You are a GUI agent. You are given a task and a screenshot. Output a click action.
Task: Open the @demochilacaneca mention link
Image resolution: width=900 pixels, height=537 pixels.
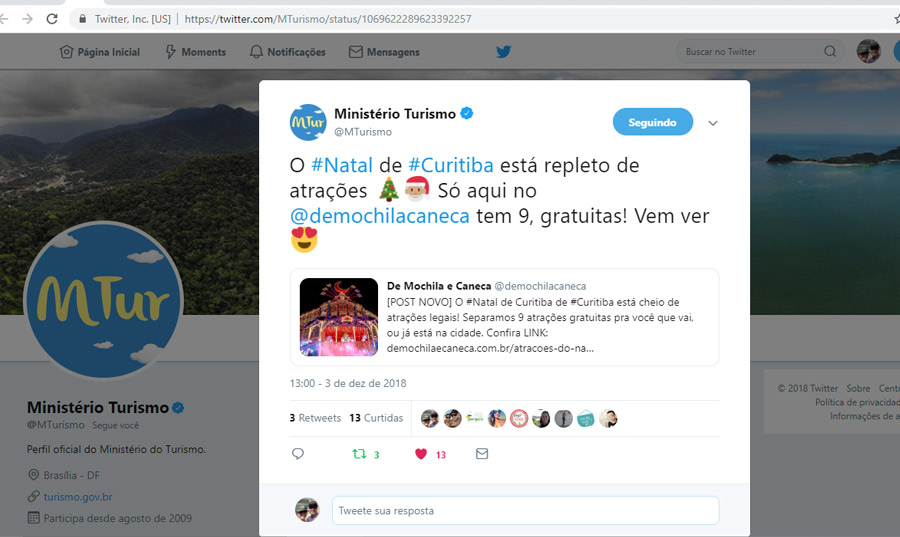point(379,216)
